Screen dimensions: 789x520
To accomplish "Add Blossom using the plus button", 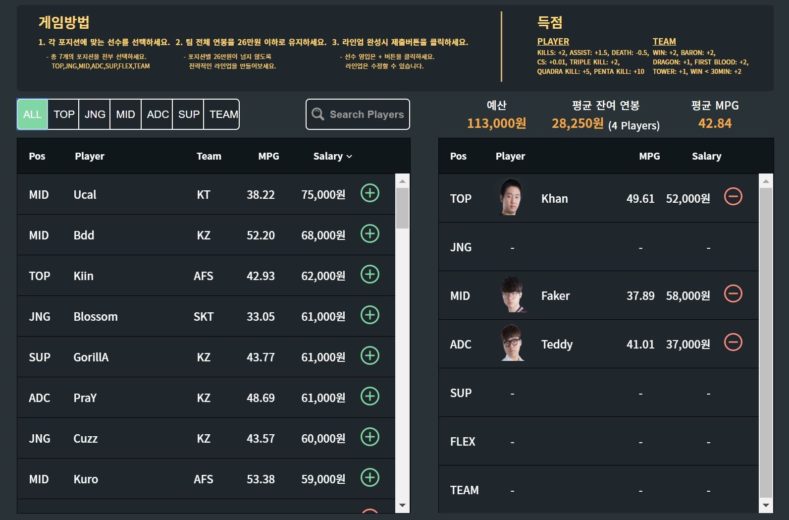I will [370, 315].
